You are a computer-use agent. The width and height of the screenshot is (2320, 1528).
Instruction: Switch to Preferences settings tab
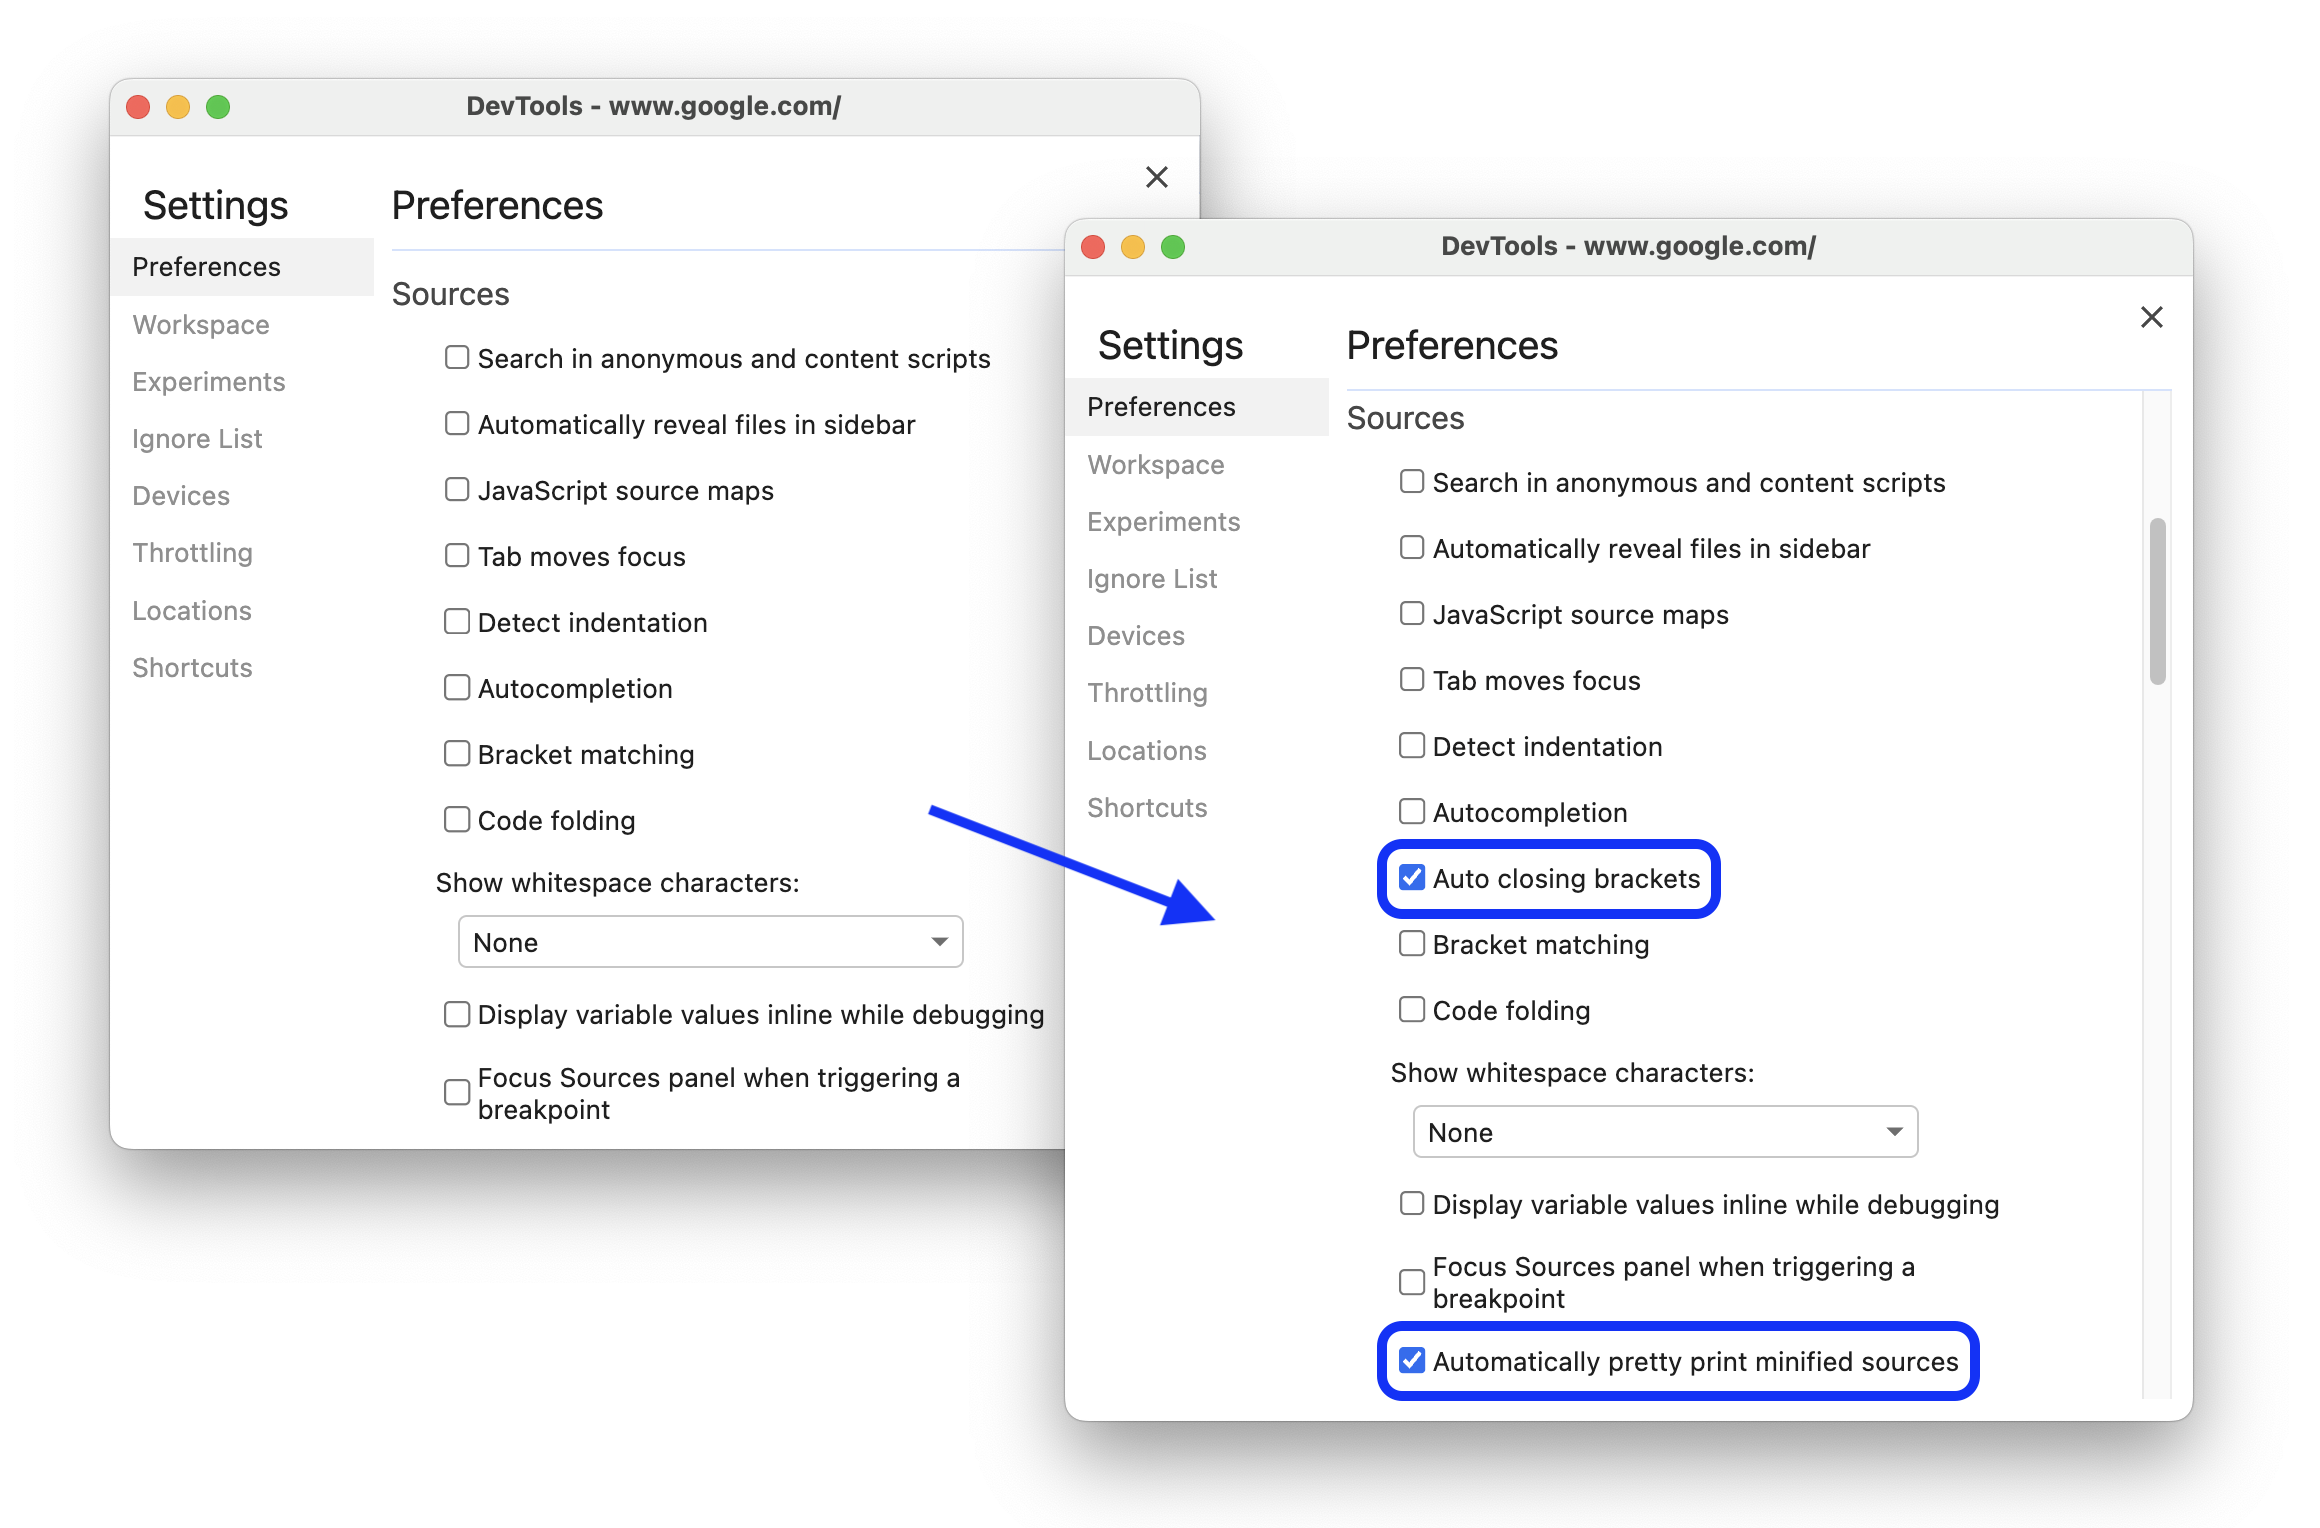pos(1159,404)
